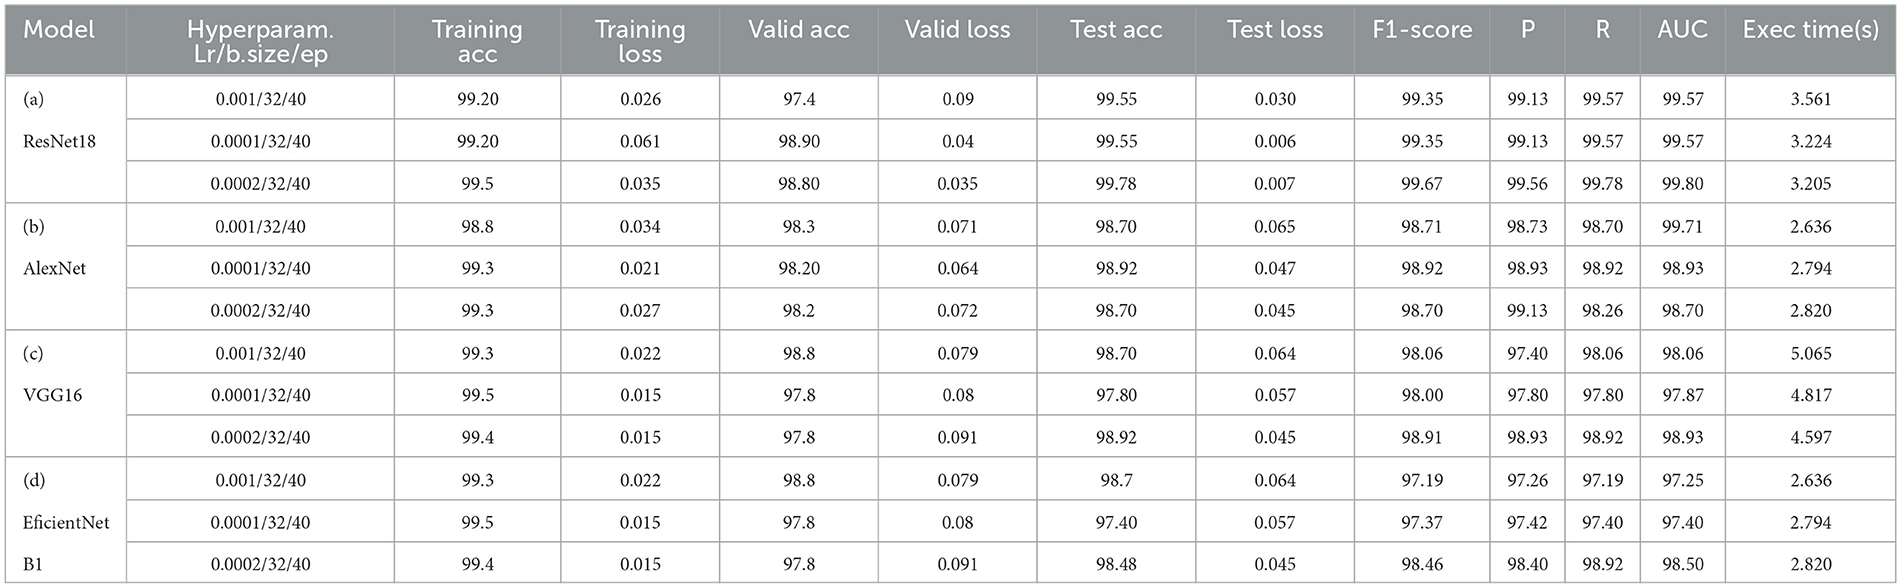The height and width of the screenshot is (588, 1901).
Task: Select the AlexNet model label
Action: pyautogui.click(x=55, y=268)
